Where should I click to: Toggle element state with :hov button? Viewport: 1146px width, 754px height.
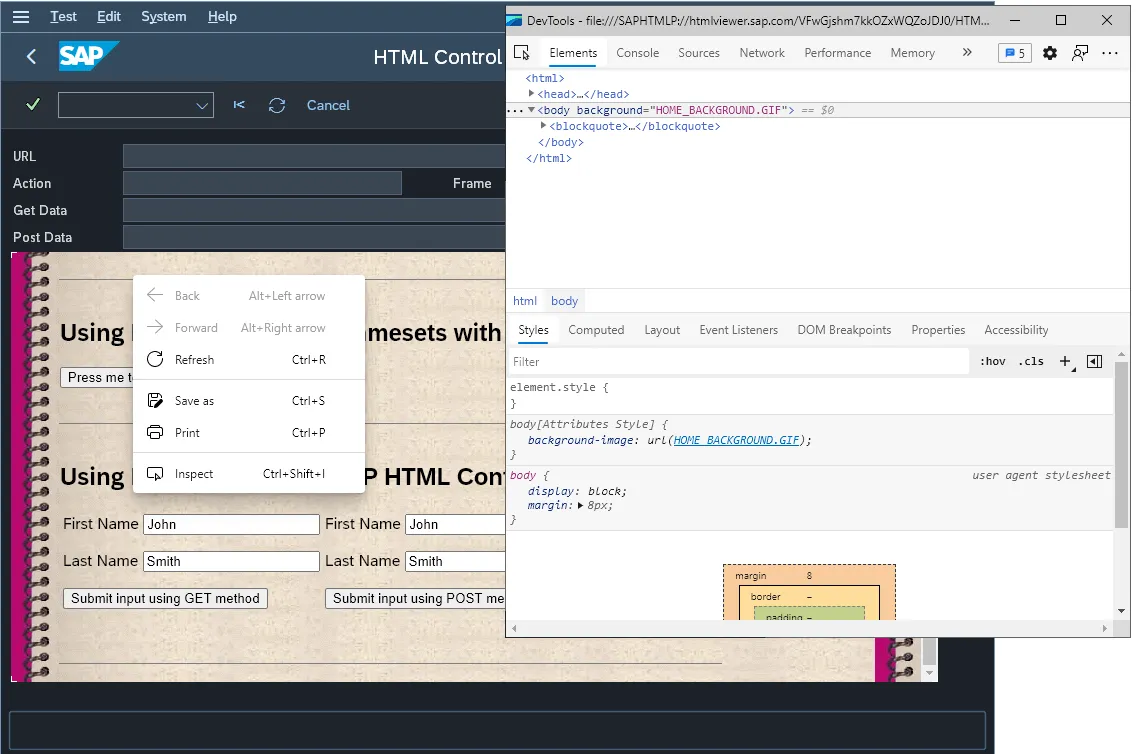(992, 361)
